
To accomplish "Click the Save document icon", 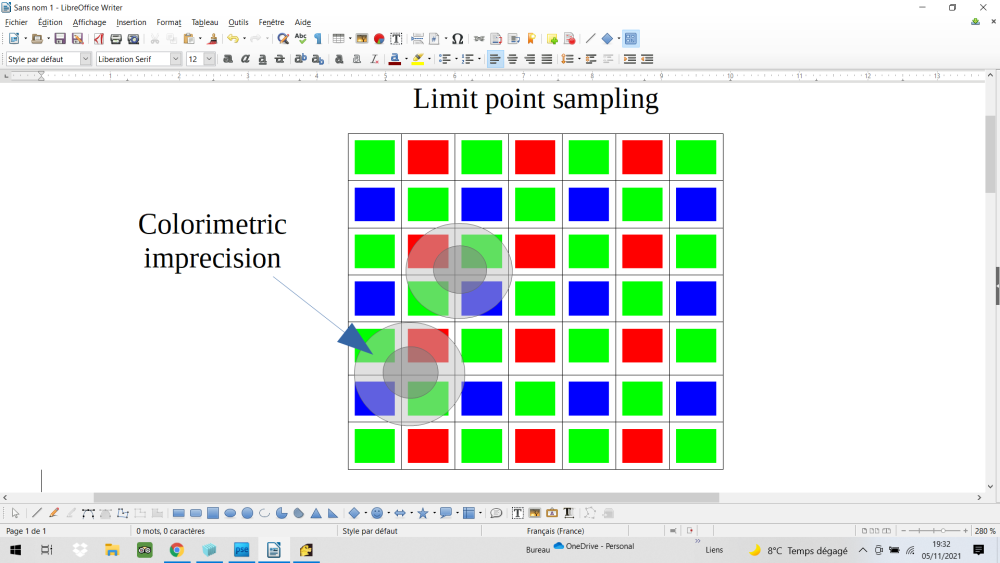I will coord(60,39).
